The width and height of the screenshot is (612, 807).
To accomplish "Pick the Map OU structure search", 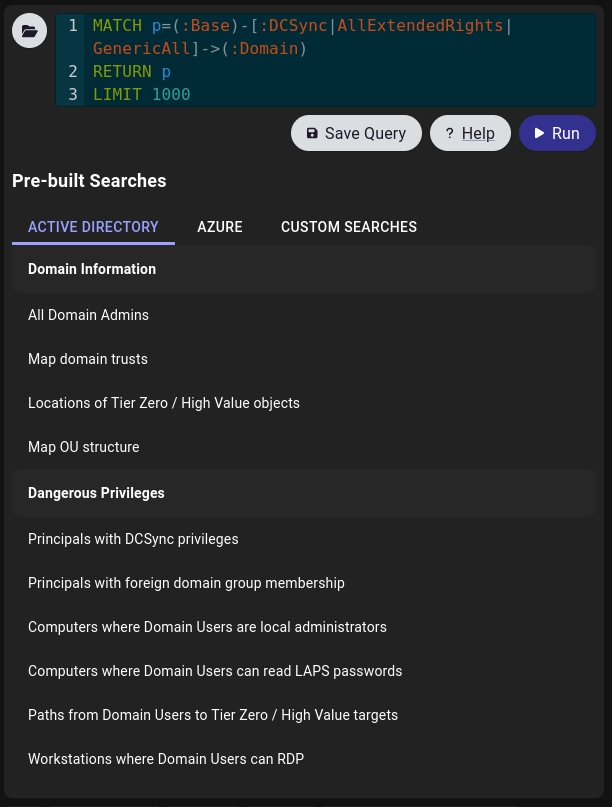I will 84,447.
